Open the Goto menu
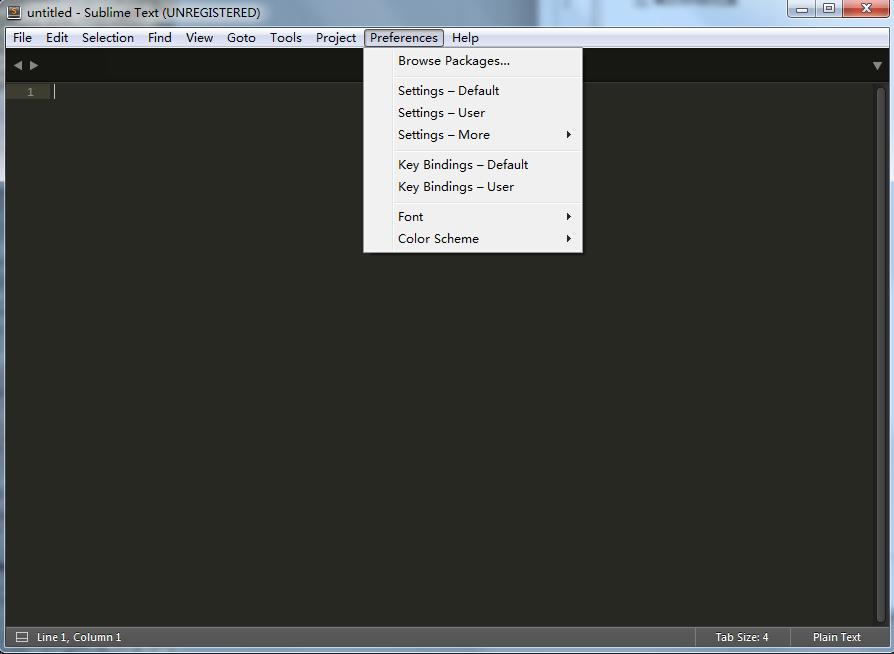The width and height of the screenshot is (894, 654). (x=241, y=38)
